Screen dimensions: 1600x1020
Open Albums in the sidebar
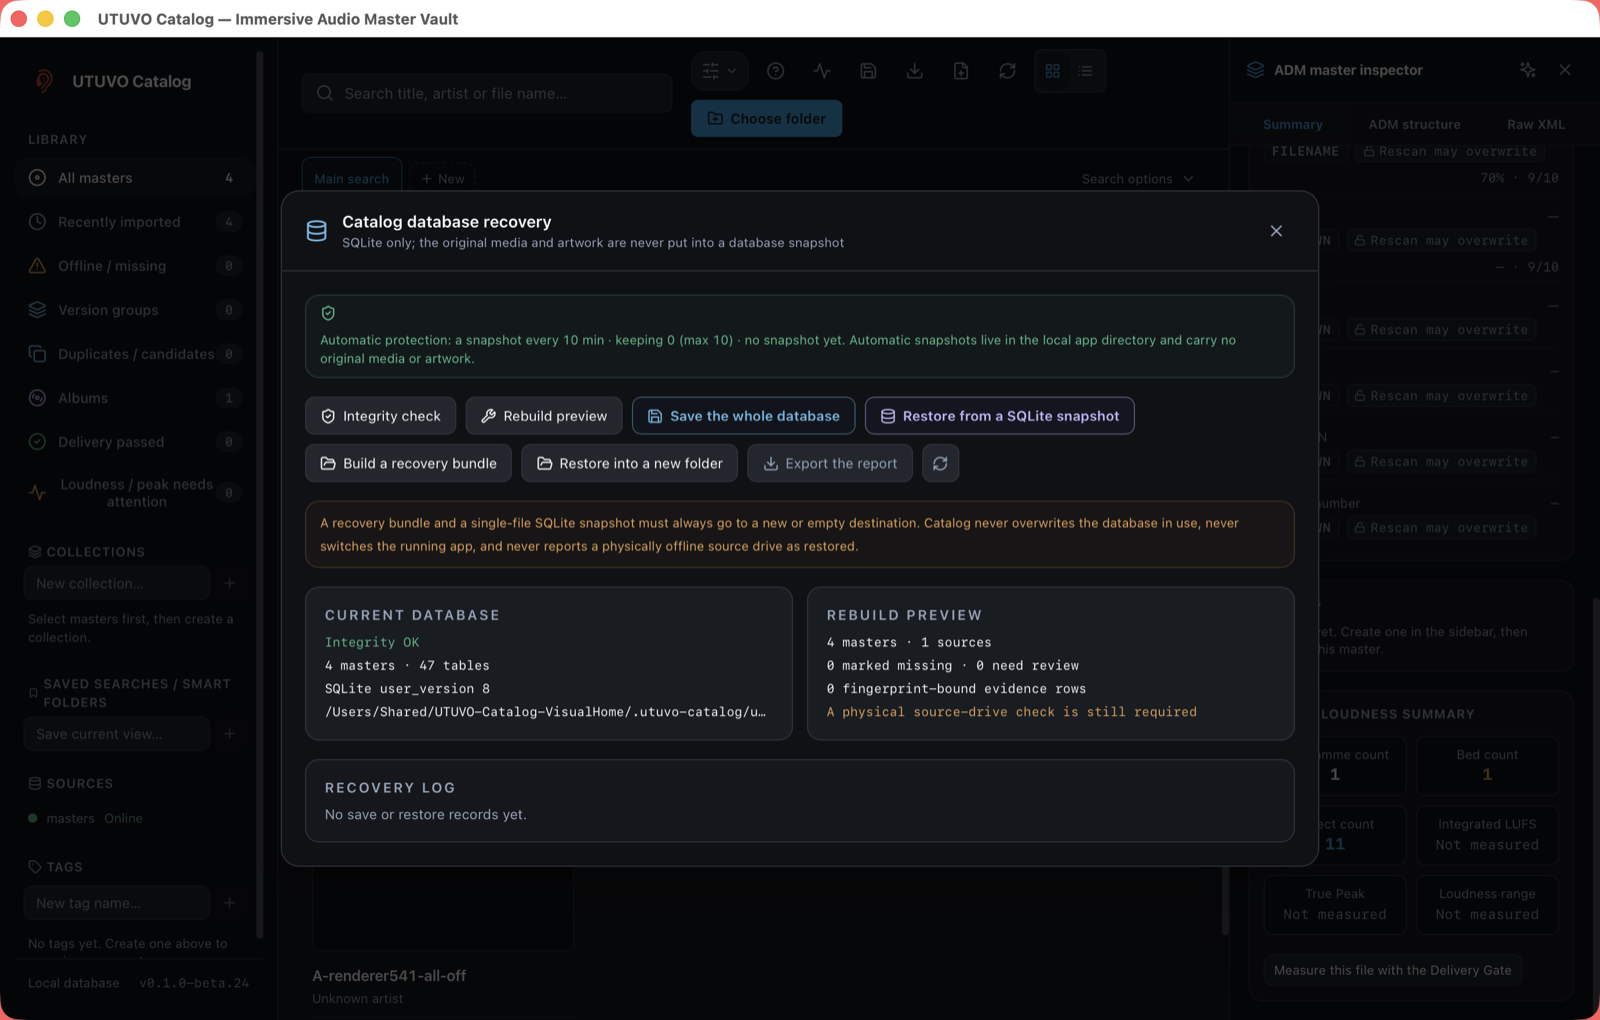(x=135, y=398)
